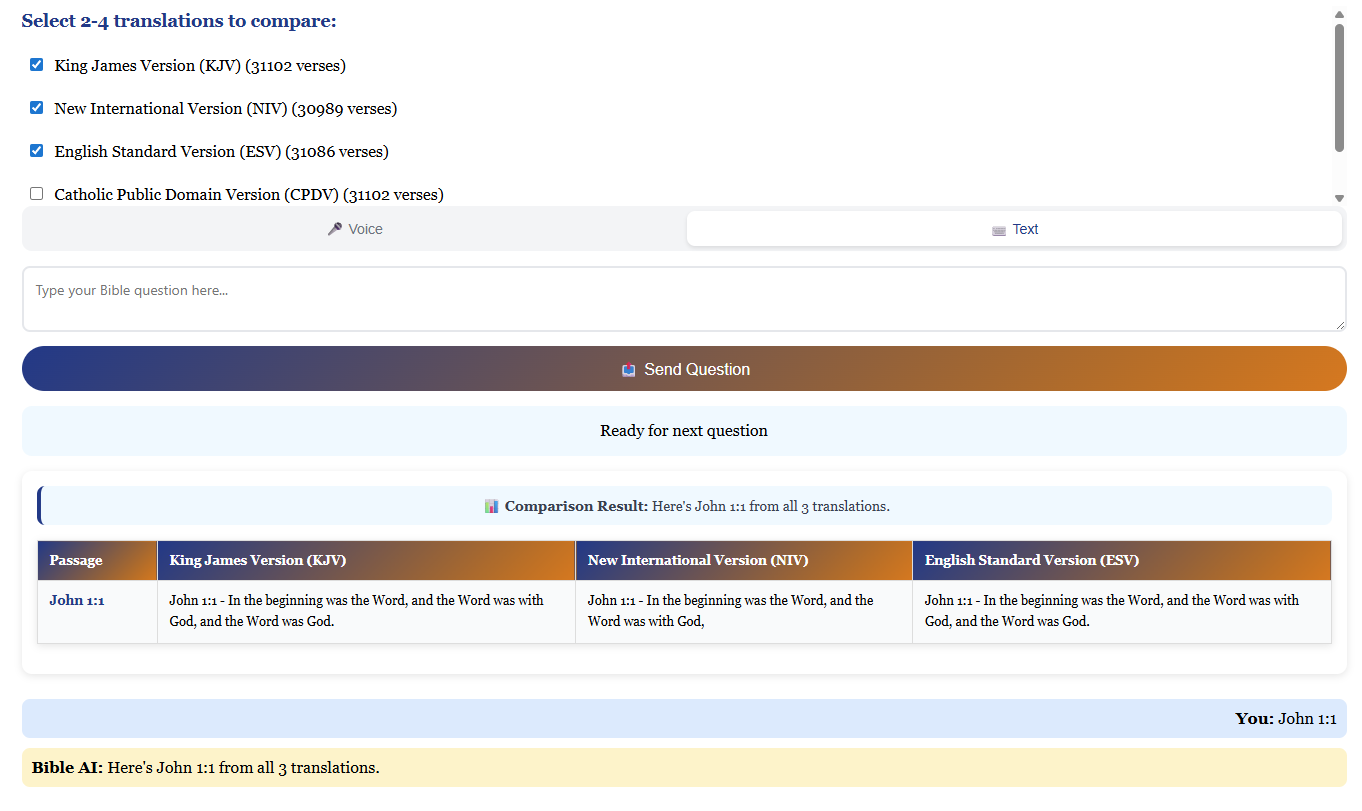Click 'Select 2-4 translations to compare' heading
1362x811 pixels.
179,21
